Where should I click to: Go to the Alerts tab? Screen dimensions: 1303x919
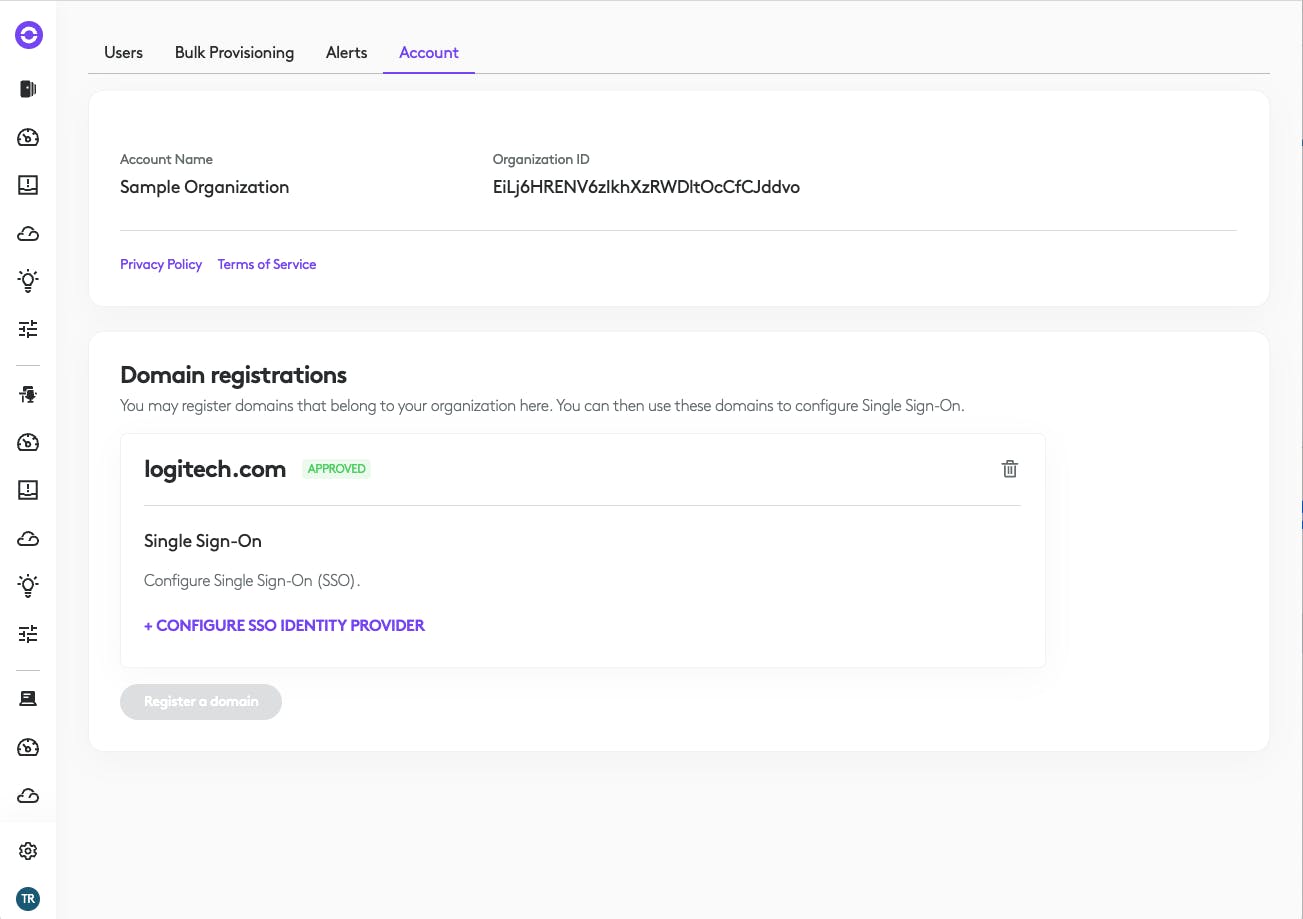point(346,53)
